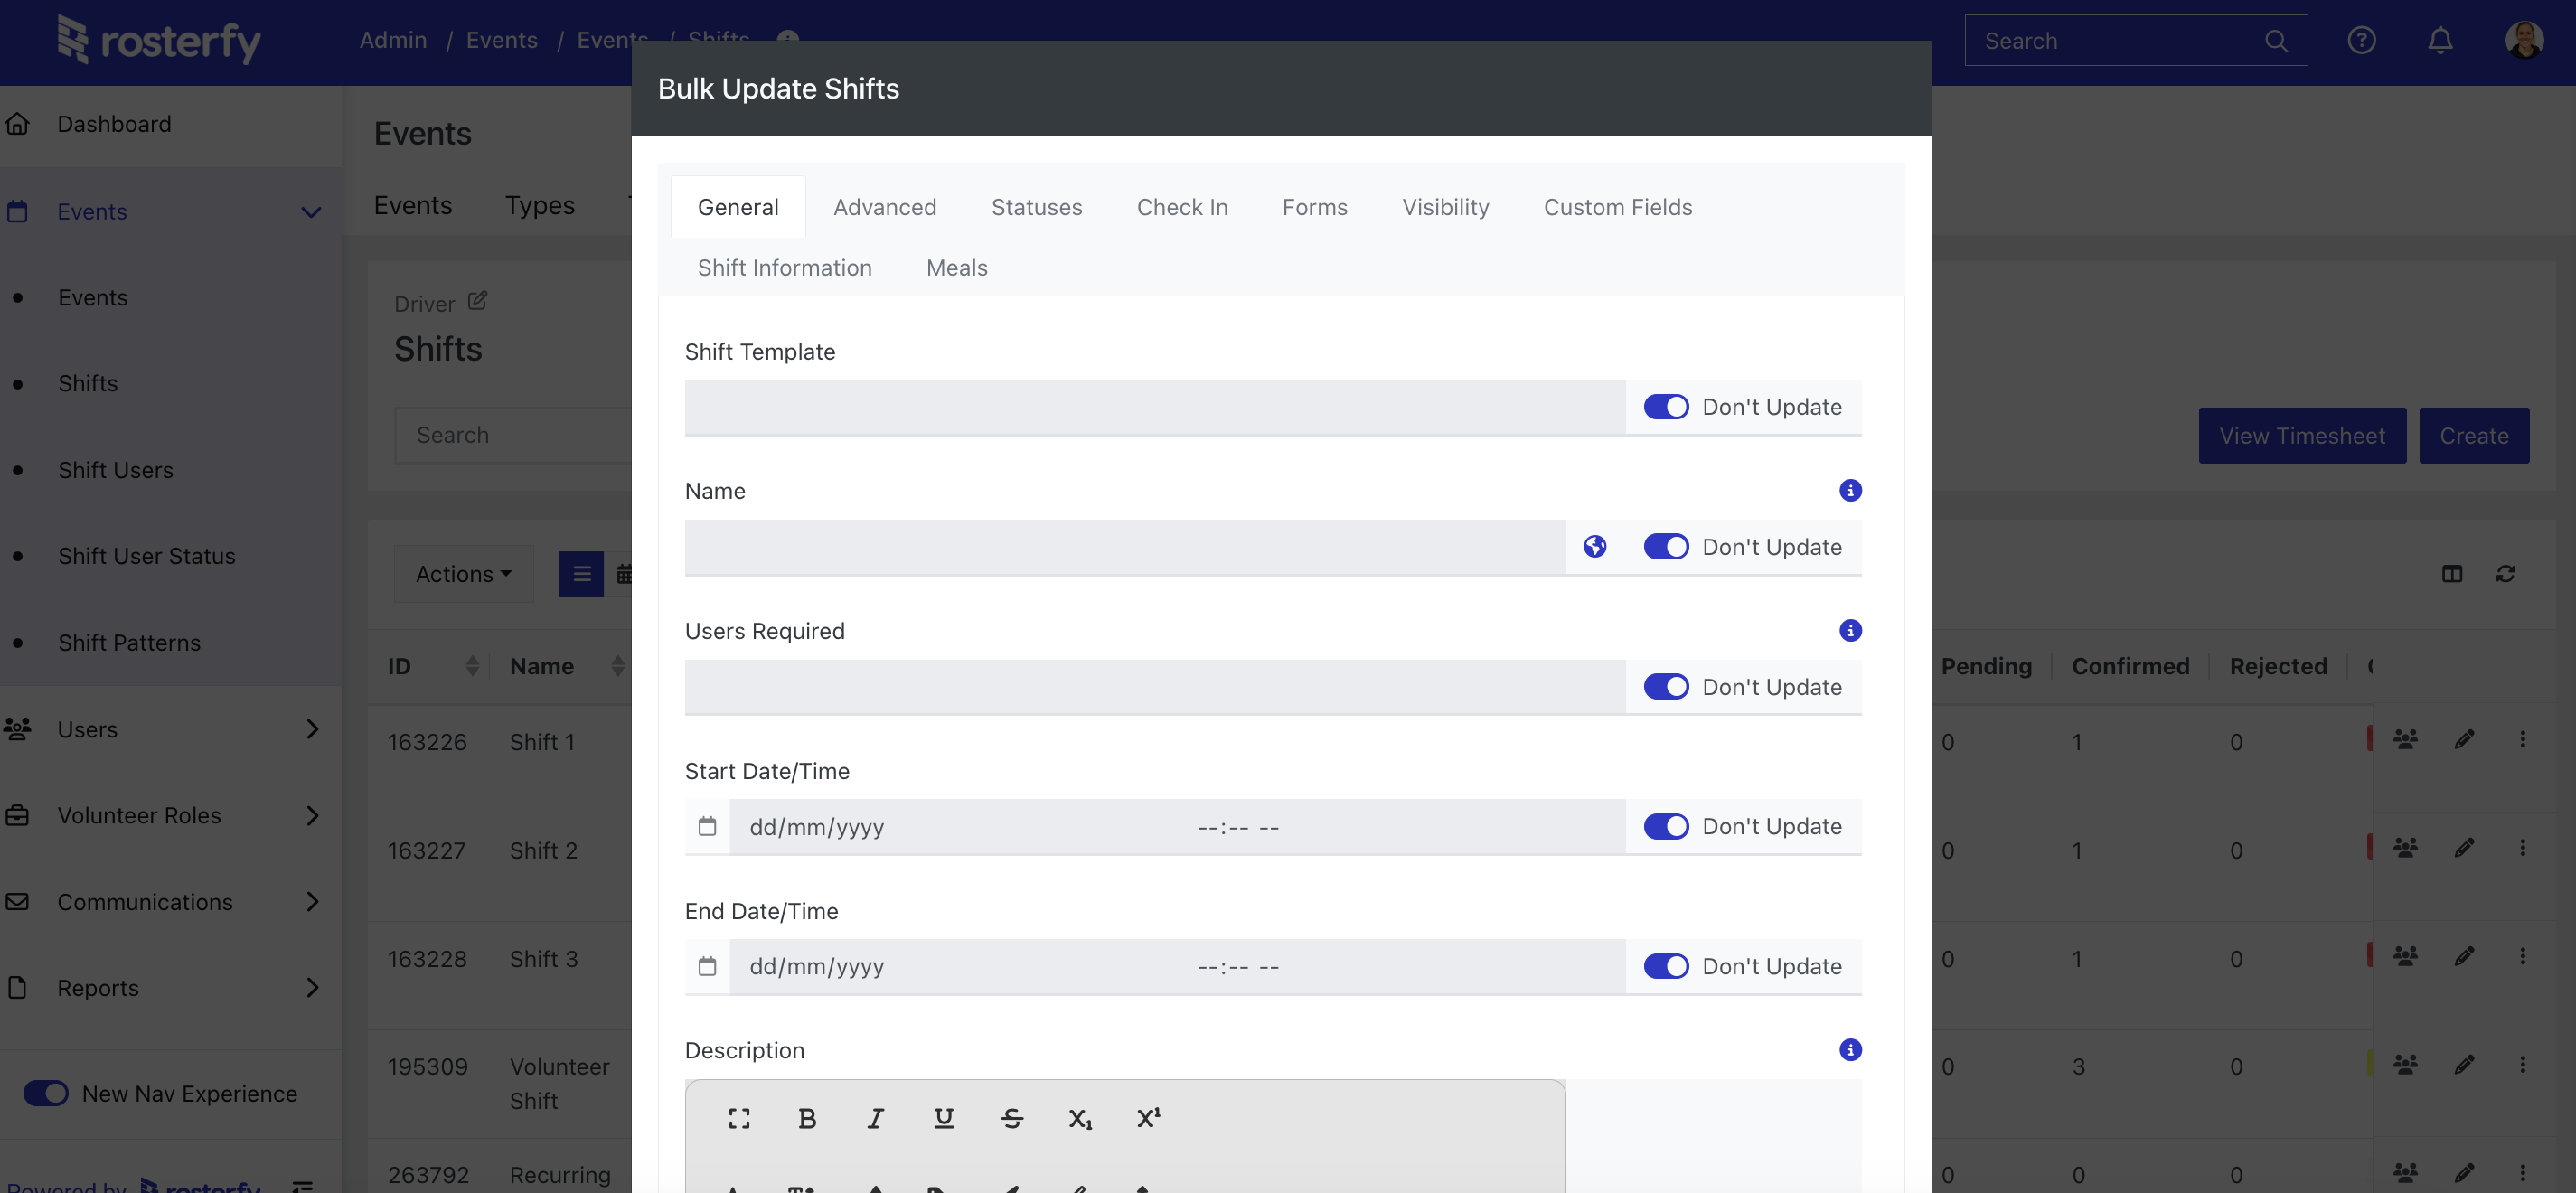The height and width of the screenshot is (1193, 2576).
Task: Toggle Start Date/Time Don't Update switch
Action: tap(1666, 826)
